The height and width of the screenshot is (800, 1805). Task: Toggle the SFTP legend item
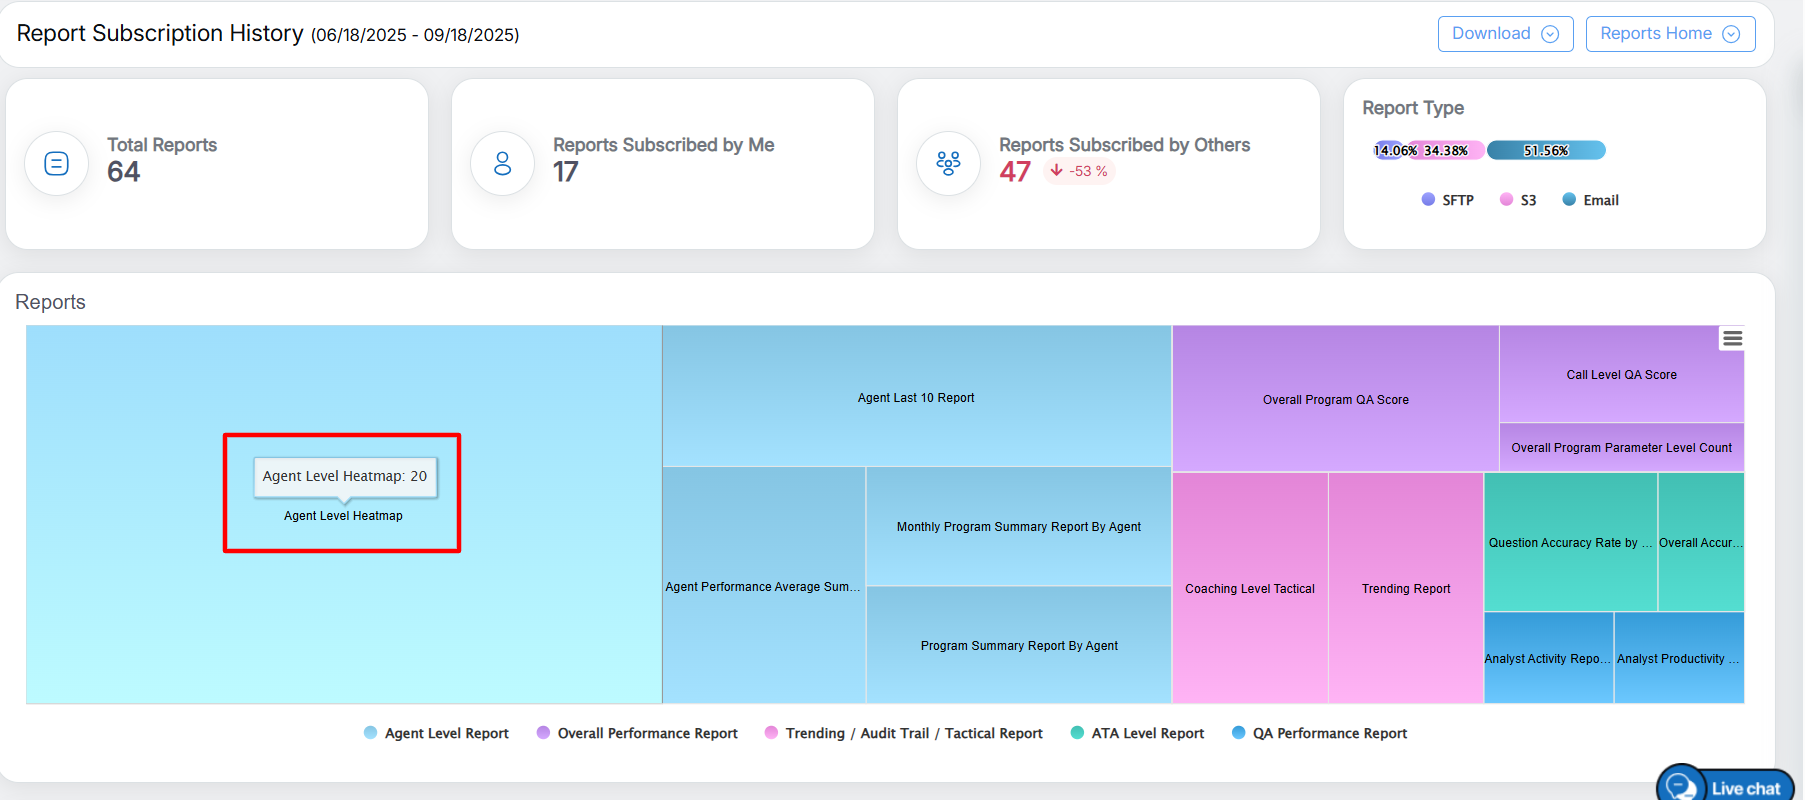pyautogui.click(x=1447, y=200)
